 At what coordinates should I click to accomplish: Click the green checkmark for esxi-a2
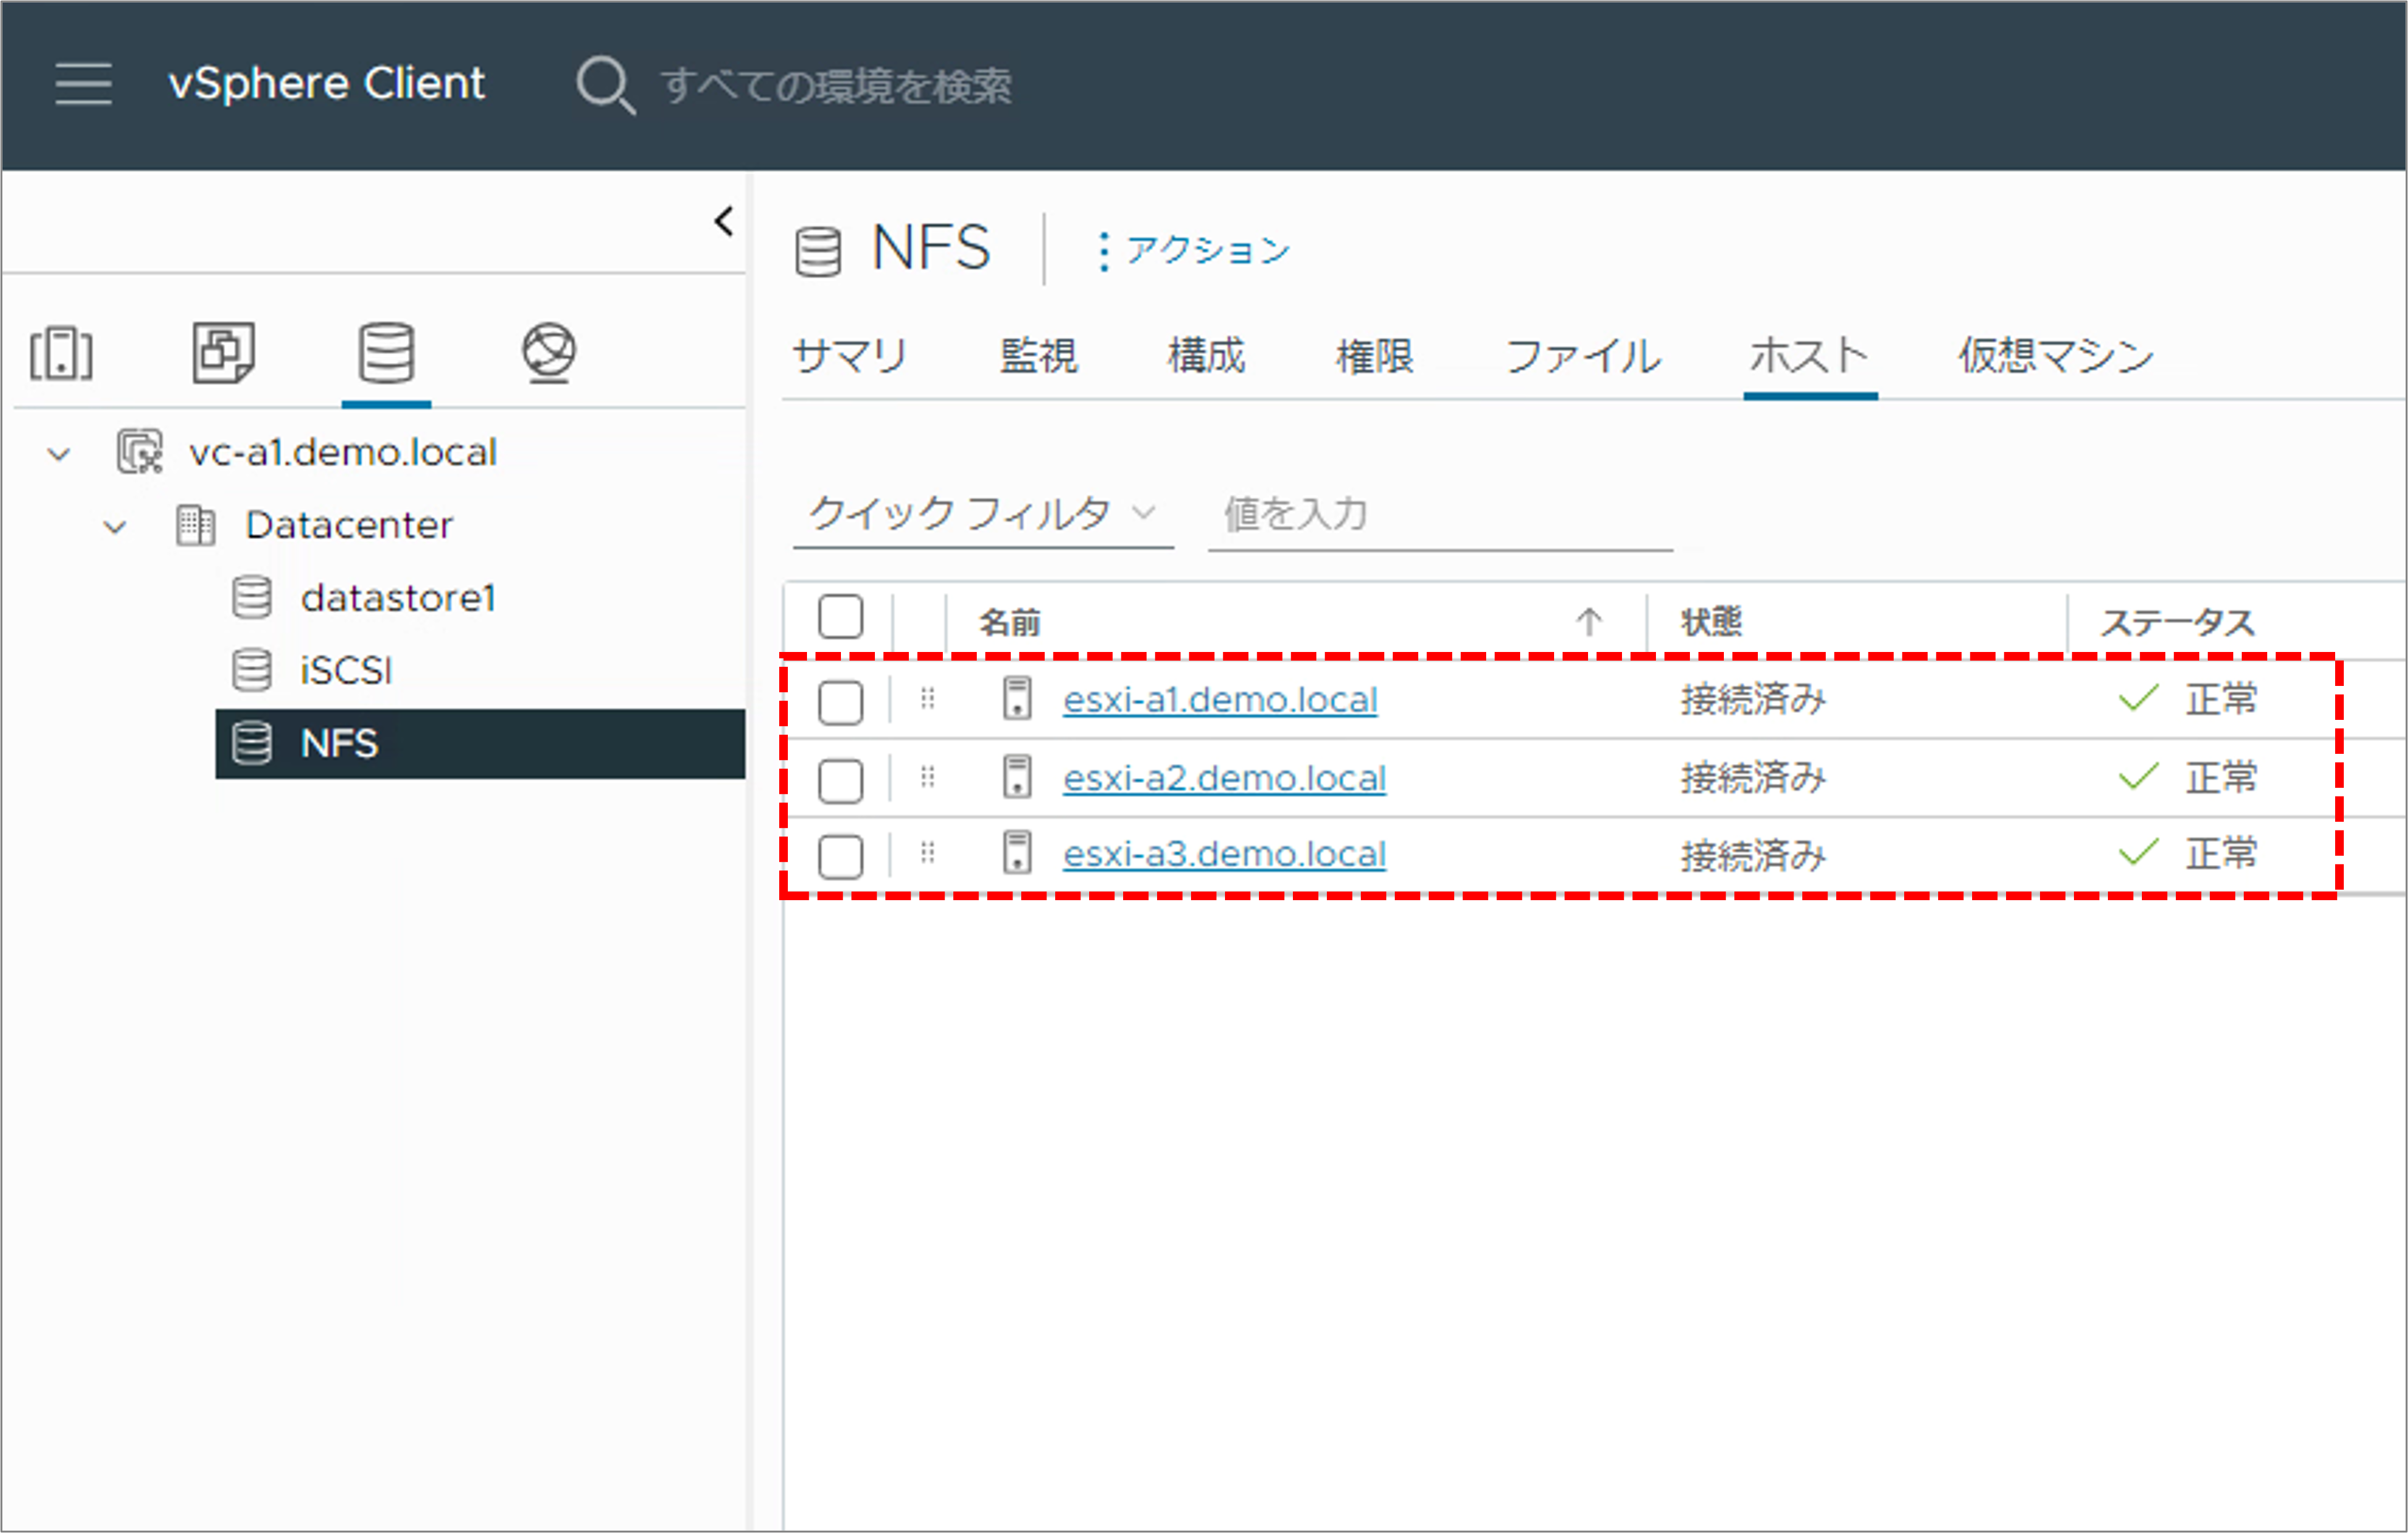point(2138,776)
